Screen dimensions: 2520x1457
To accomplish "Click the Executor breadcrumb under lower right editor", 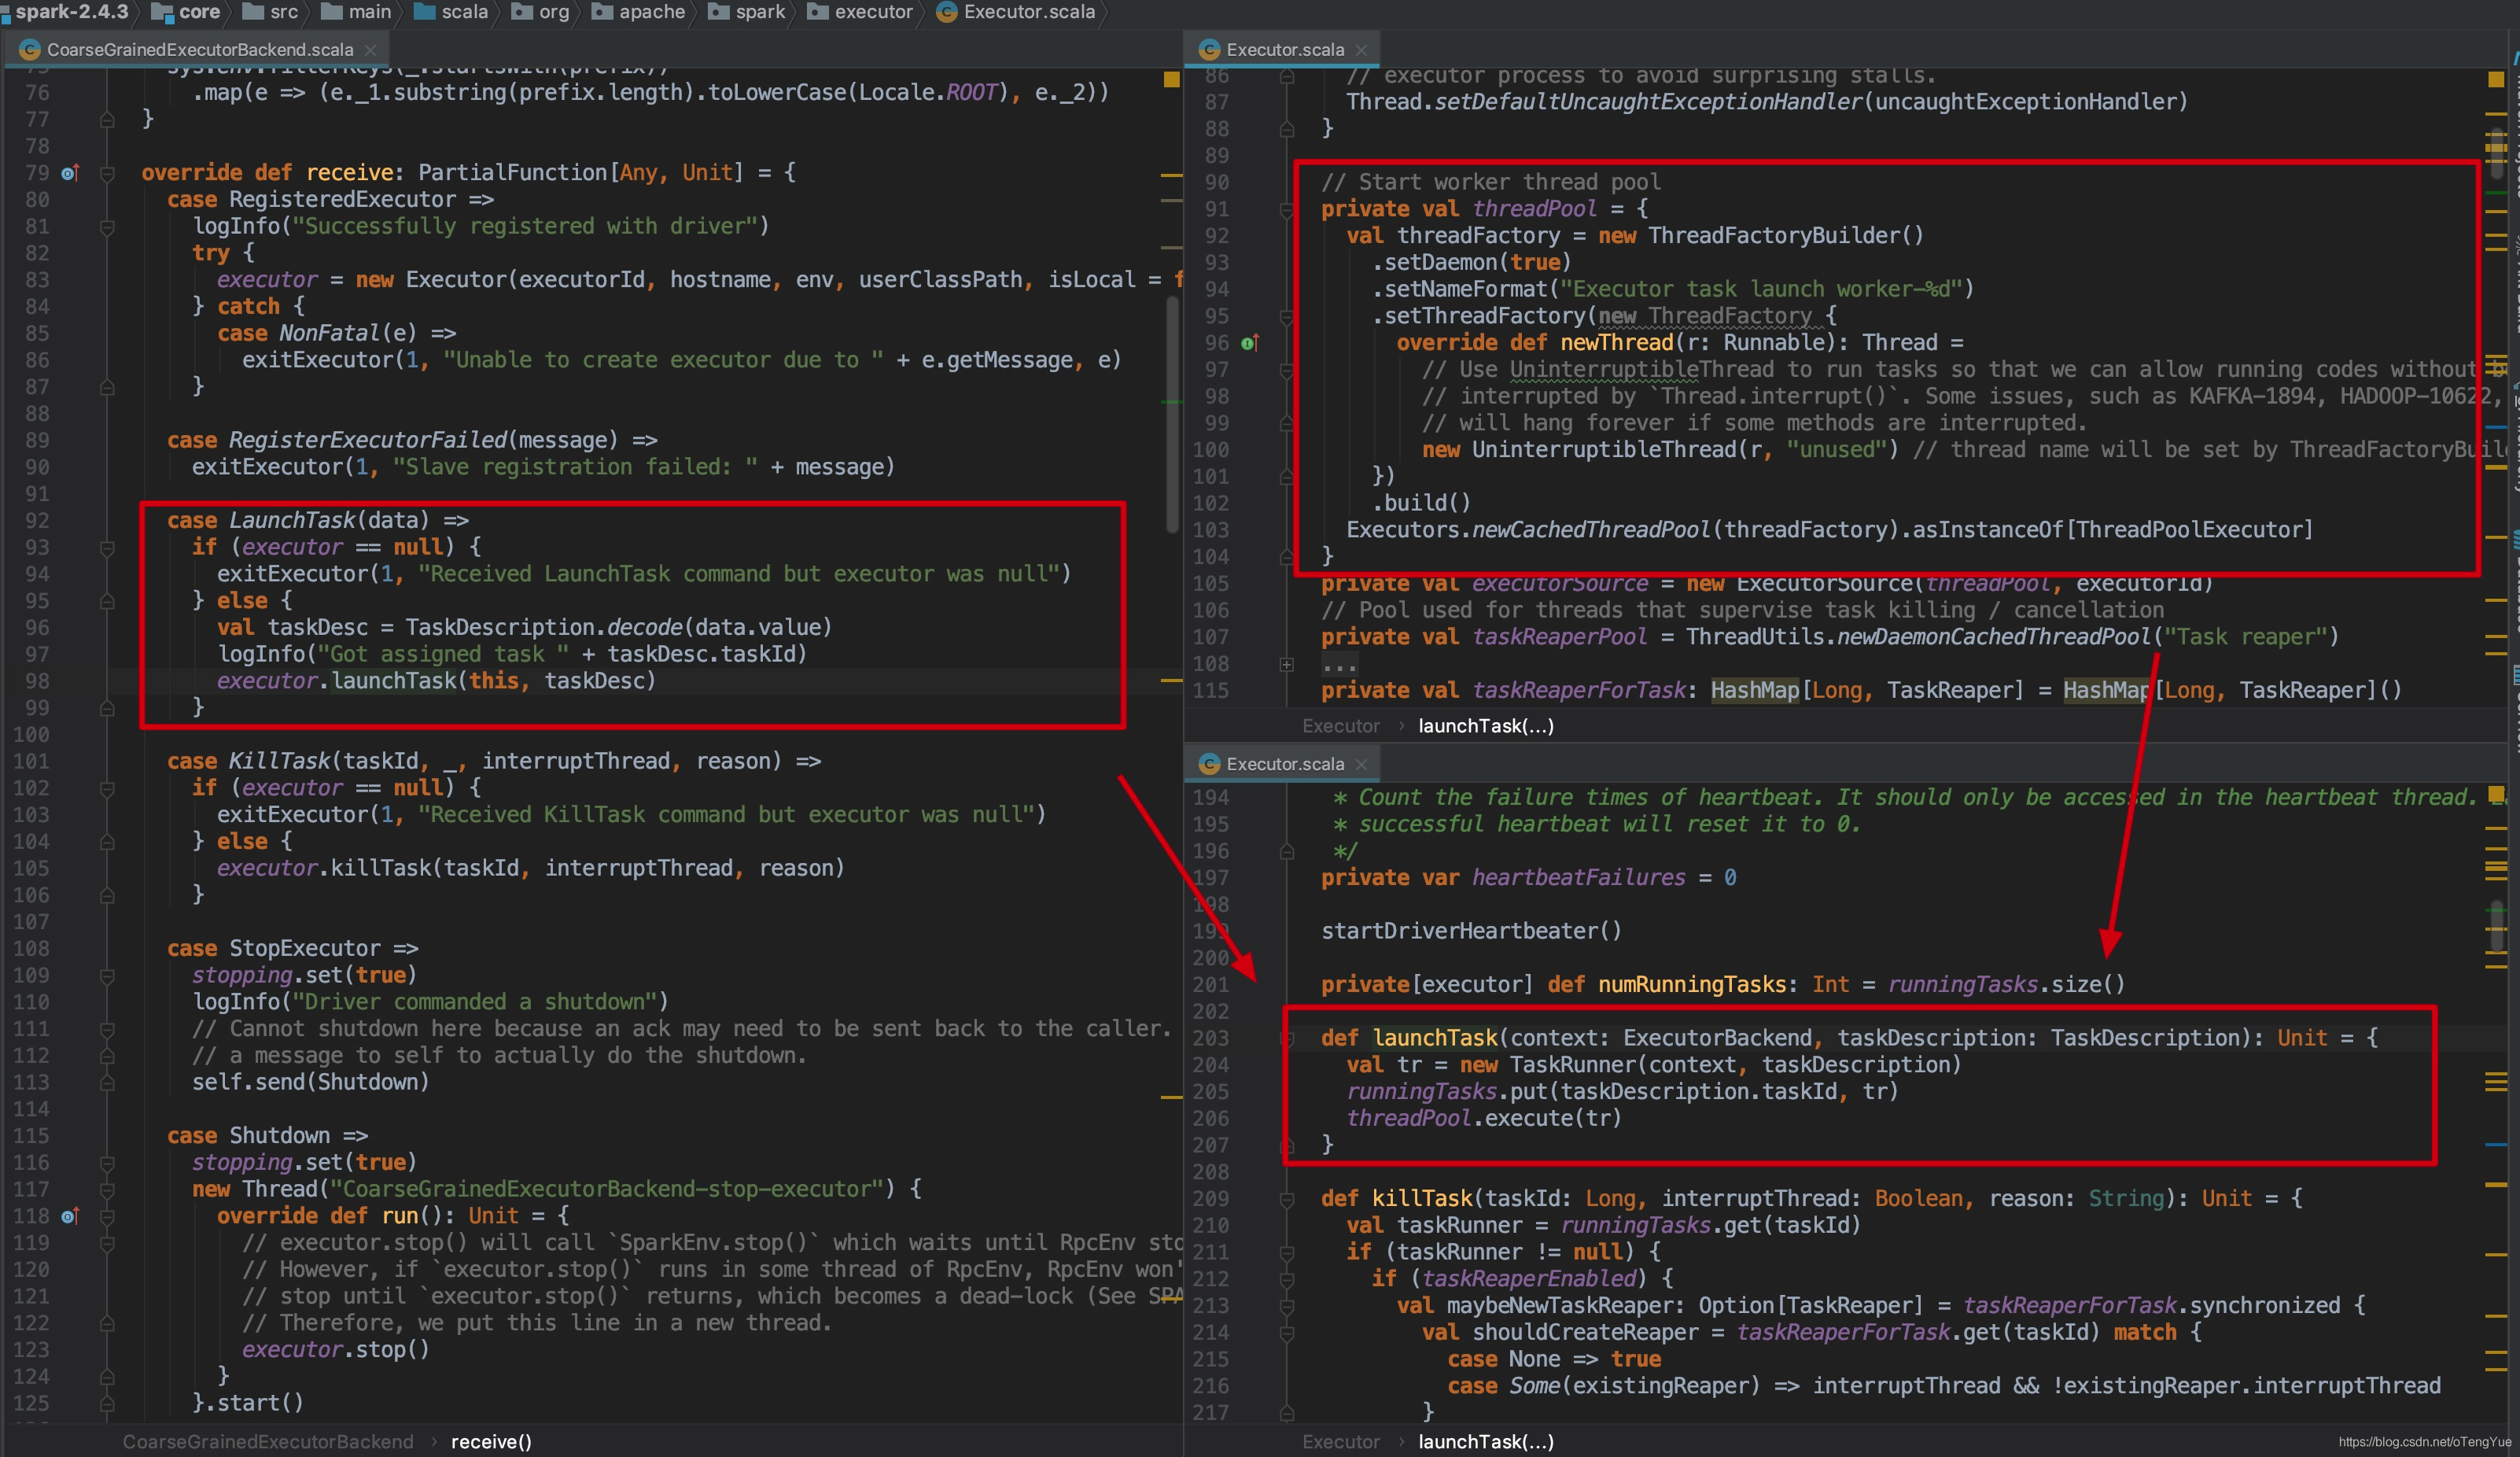I will pyautogui.click(x=1340, y=1441).
